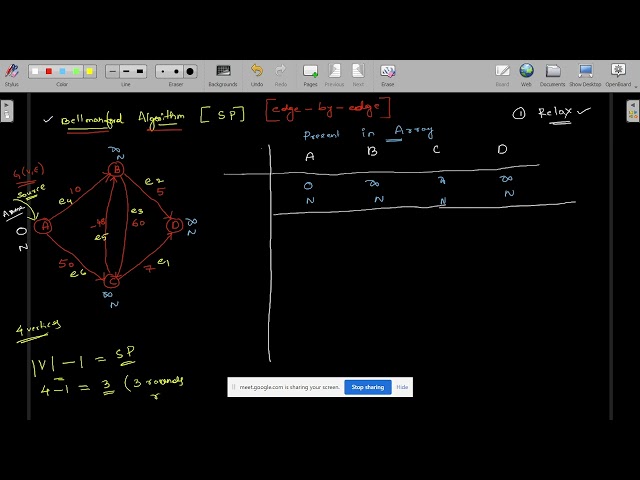Choose the blue pen color
Screen dimensions: 640x480
[62, 71]
